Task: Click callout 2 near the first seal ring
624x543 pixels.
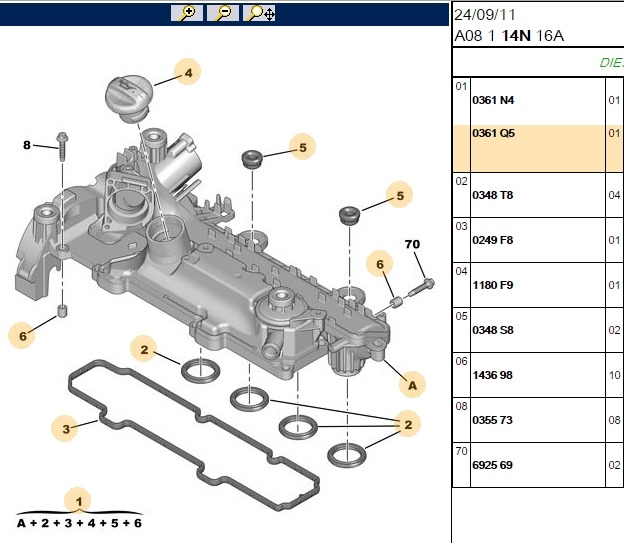Action: pyautogui.click(x=144, y=349)
